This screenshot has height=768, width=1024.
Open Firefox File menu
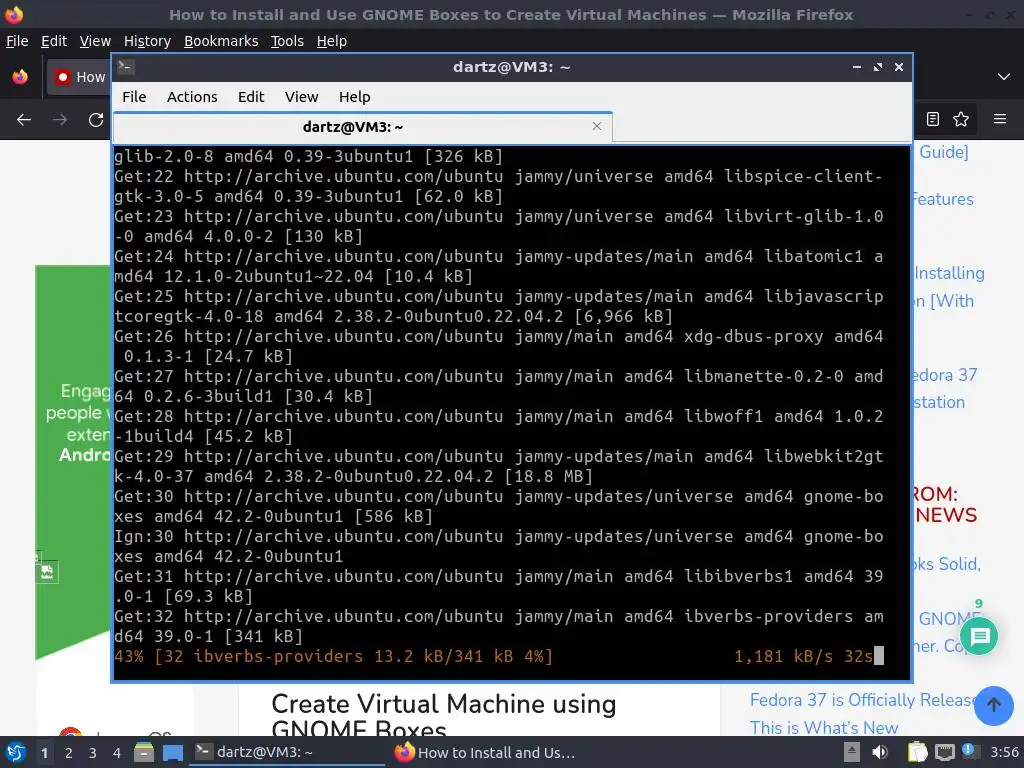tap(17, 41)
